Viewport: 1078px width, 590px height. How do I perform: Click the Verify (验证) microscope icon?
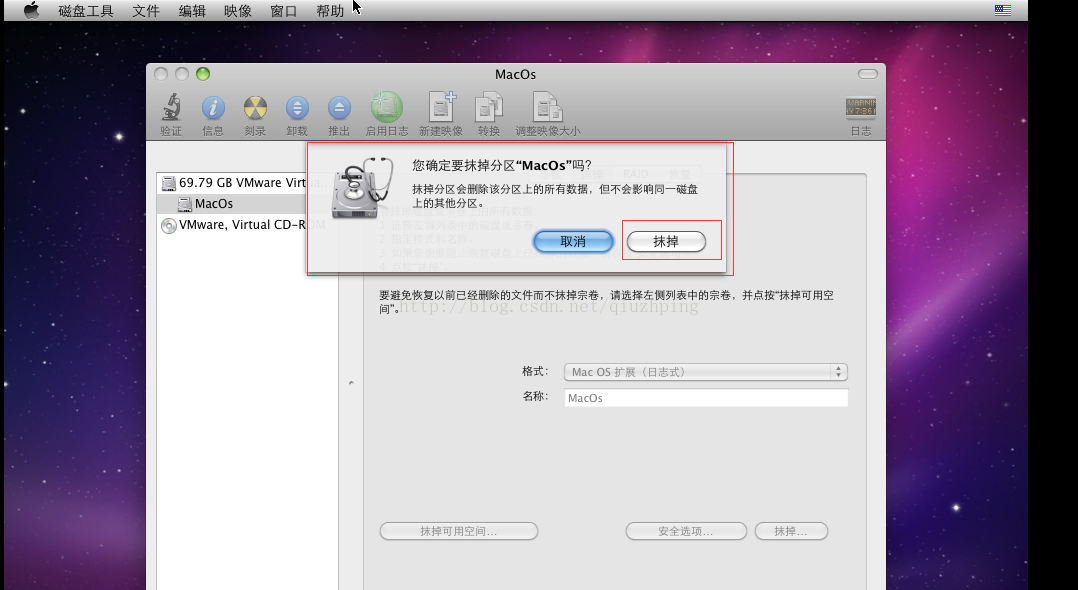tap(171, 107)
